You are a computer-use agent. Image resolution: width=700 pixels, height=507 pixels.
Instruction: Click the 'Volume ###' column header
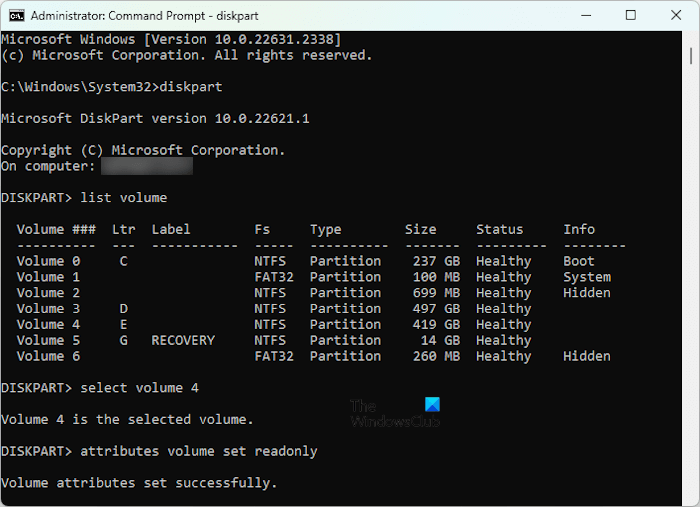[x=56, y=229]
